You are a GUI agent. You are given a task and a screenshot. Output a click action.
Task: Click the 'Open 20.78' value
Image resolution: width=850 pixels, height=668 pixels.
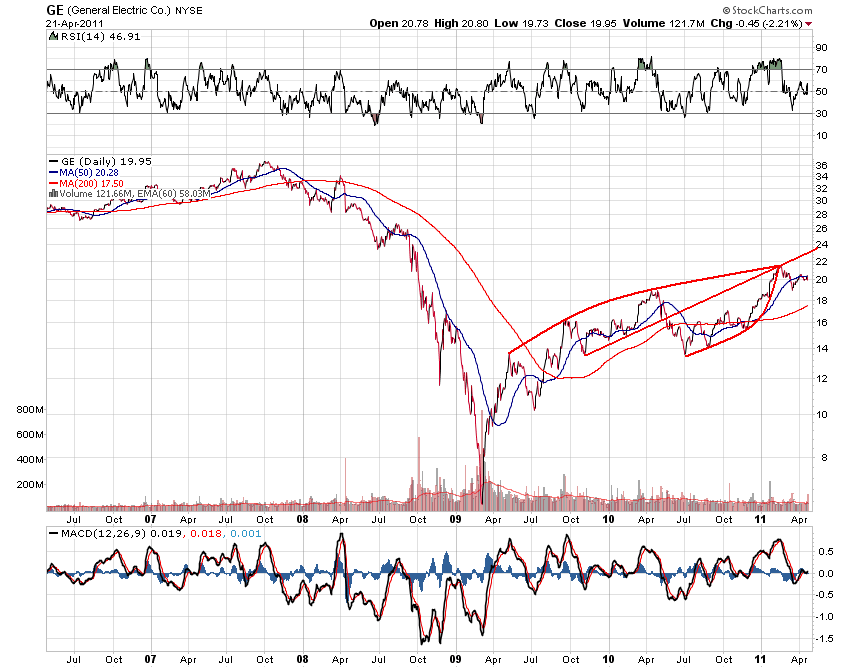point(399,23)
